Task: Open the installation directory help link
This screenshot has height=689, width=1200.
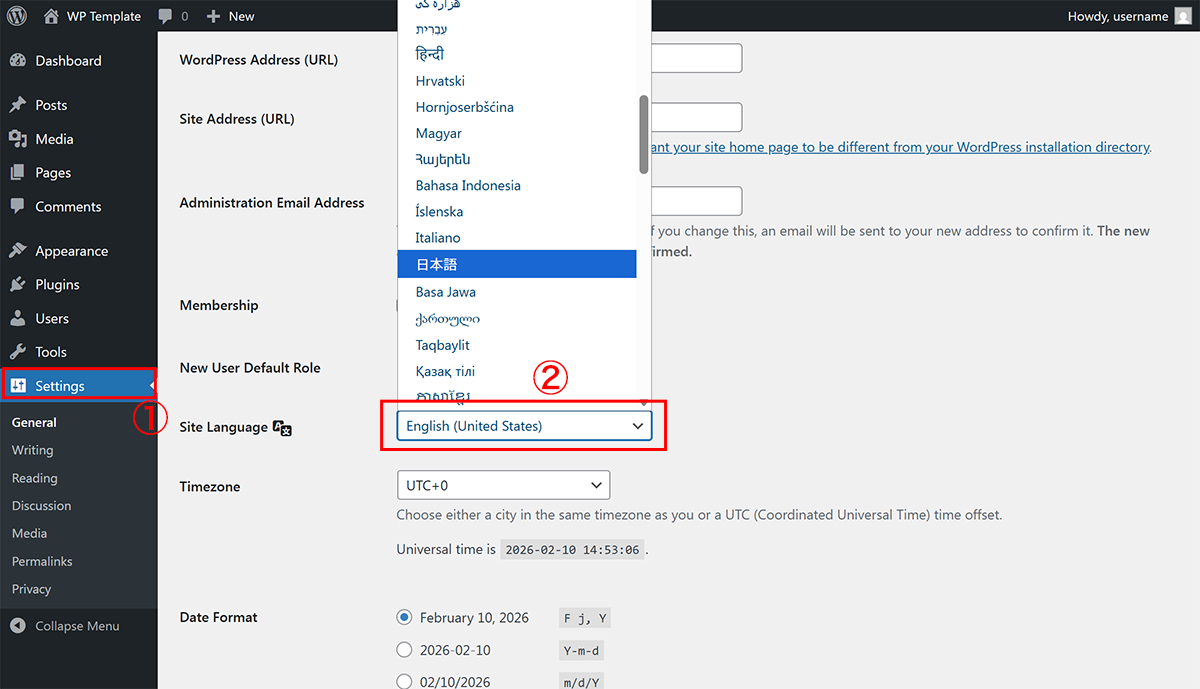Action: 899,147
